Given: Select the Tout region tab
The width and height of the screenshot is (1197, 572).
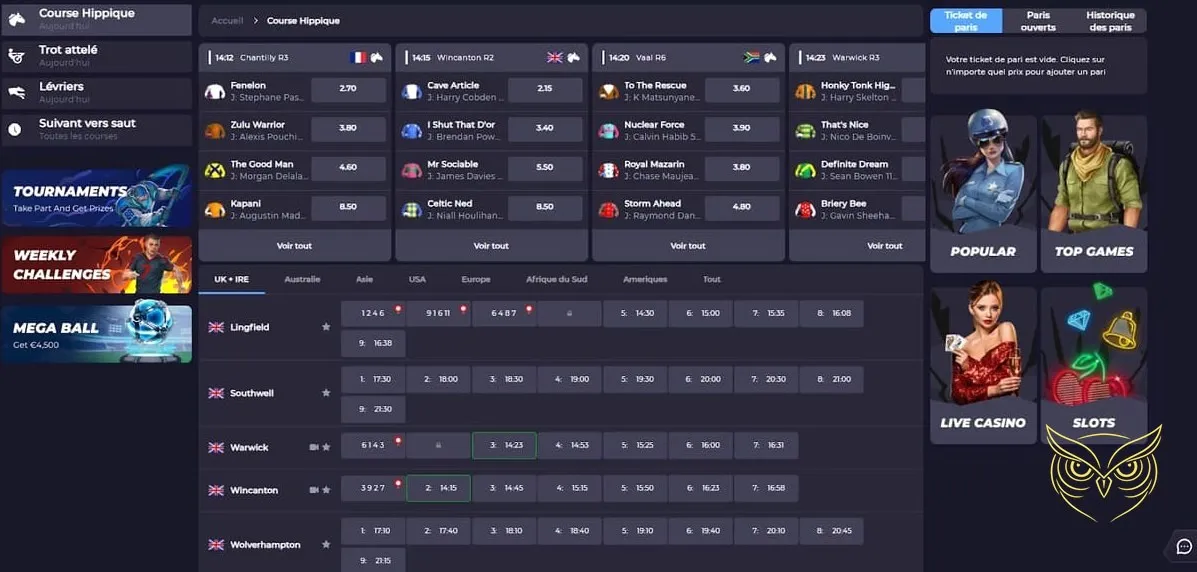Looking at the screenshot, I should (x=711, y=280).
